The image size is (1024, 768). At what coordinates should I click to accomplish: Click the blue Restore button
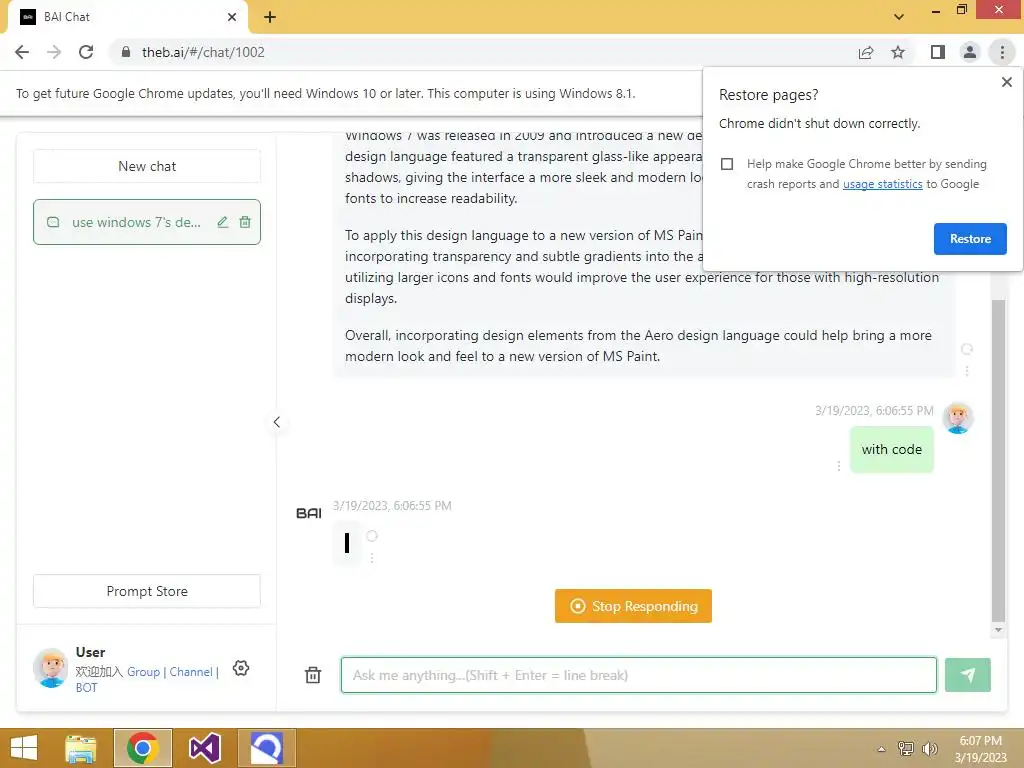pos(970,239)
